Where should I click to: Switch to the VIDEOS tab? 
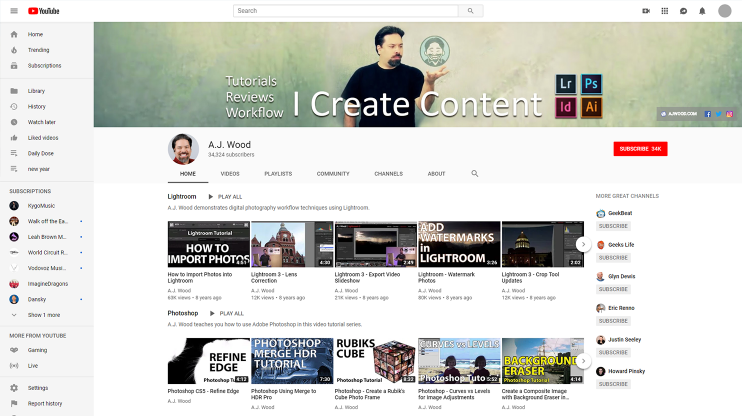[x=230, y=174]
